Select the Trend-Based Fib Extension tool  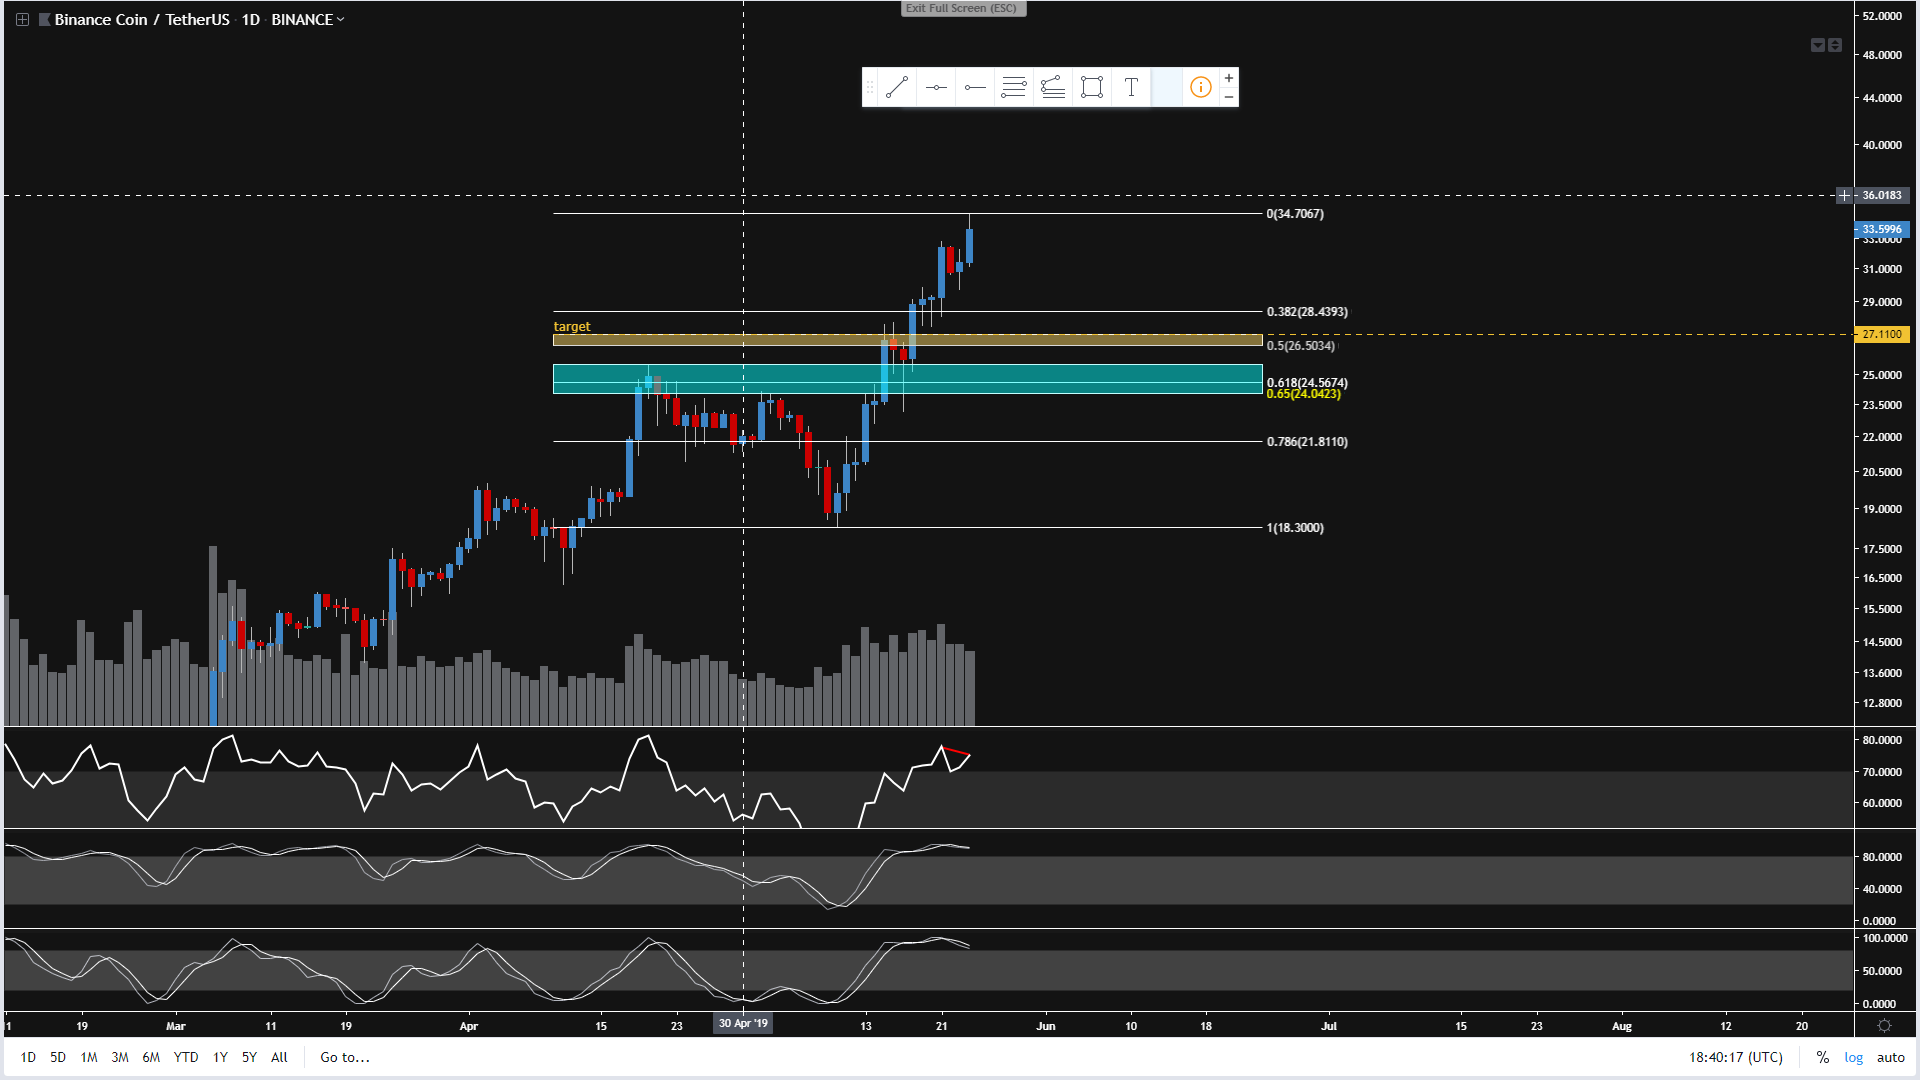pyautogui.click(x=1053, y=88)
